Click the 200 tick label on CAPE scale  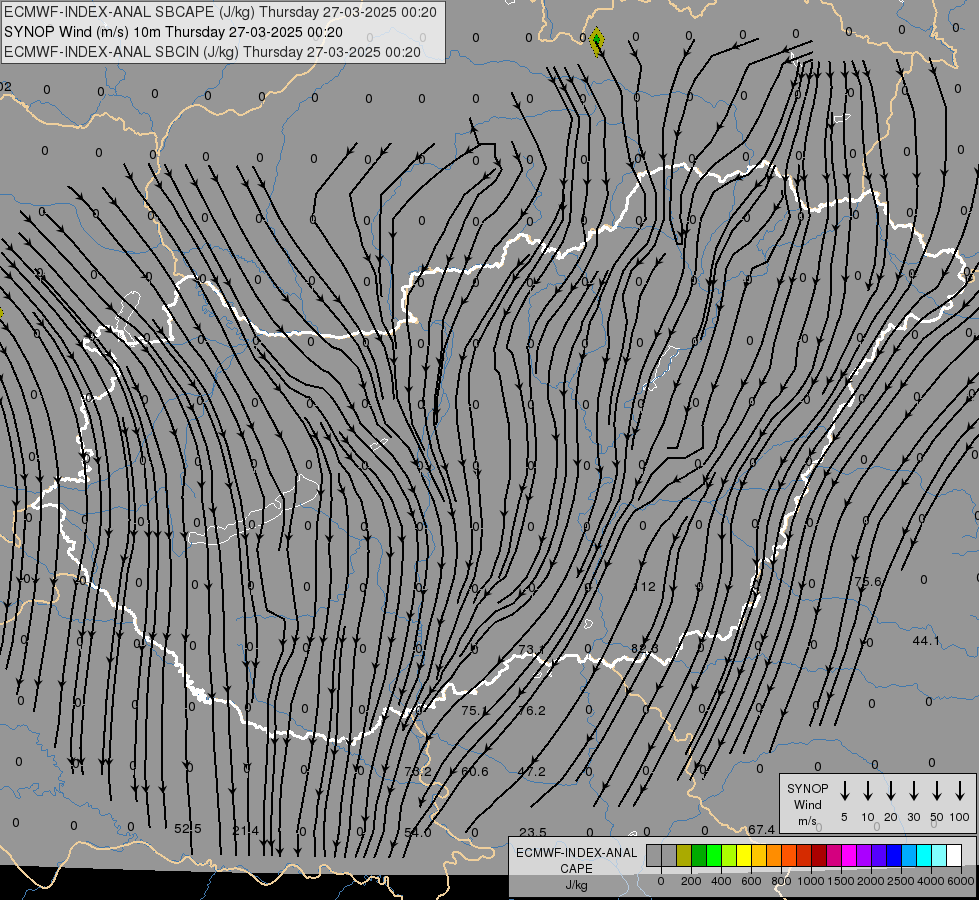(691, 881)
